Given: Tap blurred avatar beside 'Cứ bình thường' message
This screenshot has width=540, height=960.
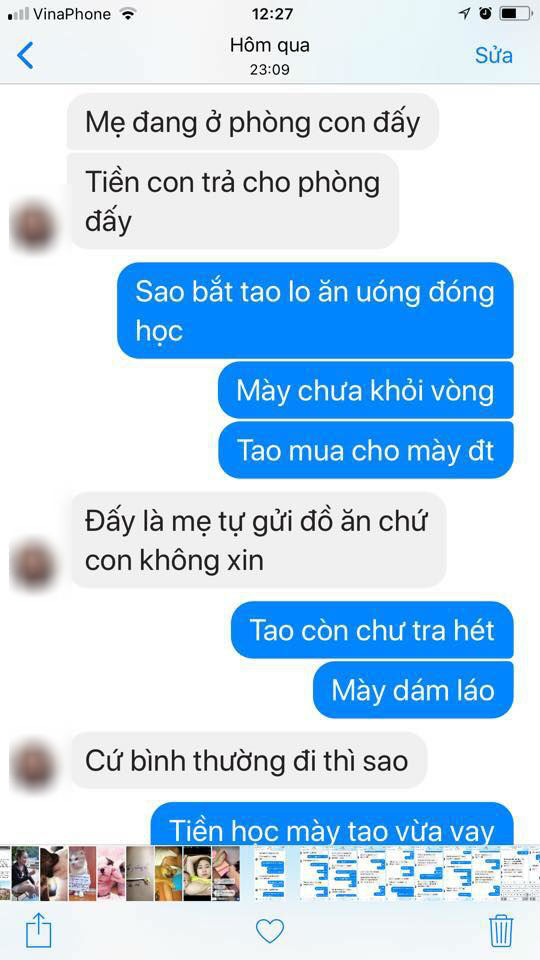Looking at the screenshot, I should (31, 767).
